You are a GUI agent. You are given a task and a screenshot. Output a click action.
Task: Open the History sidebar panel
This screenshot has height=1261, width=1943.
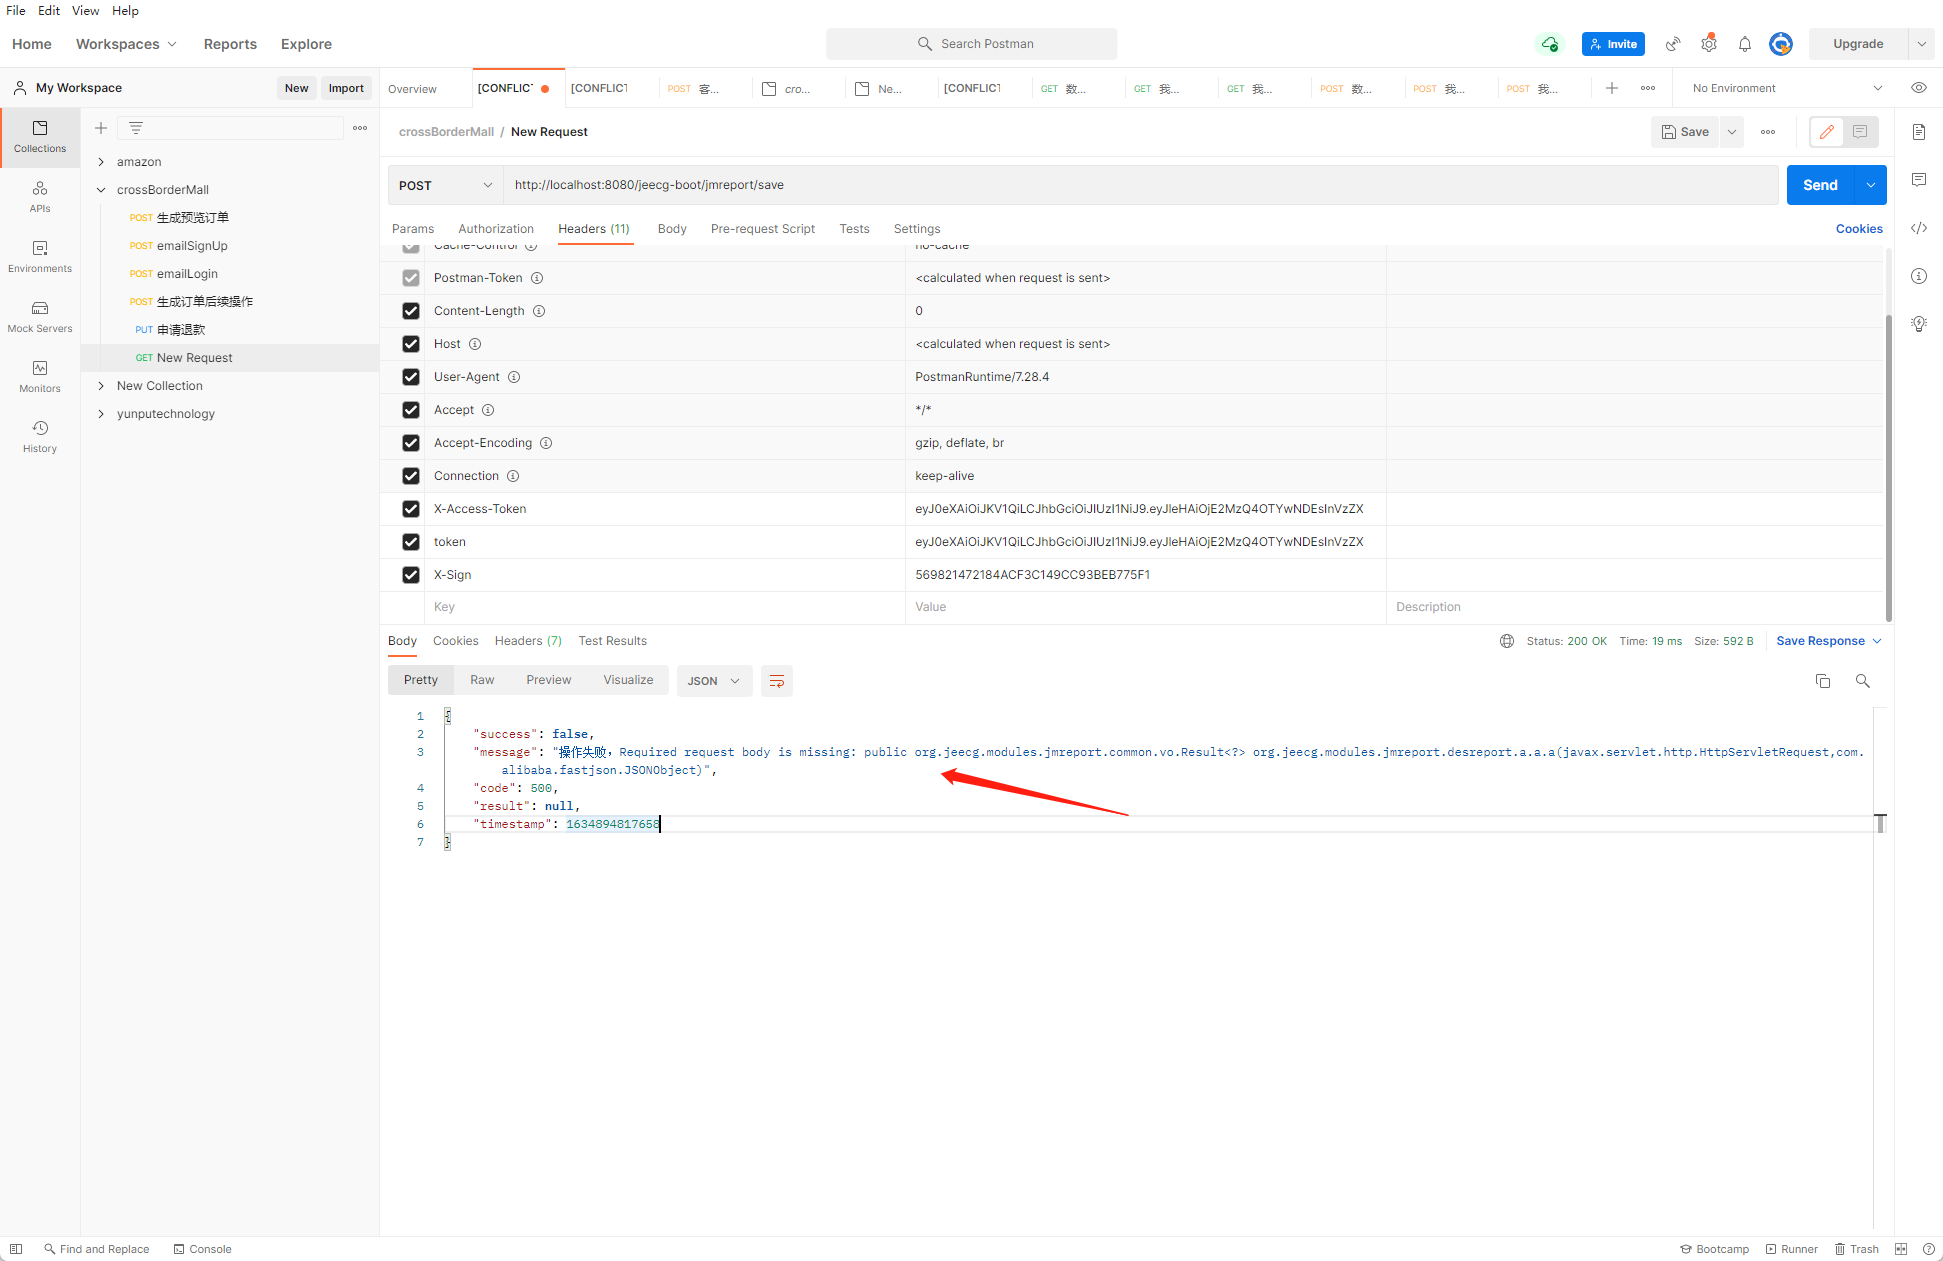pos(40,437)
